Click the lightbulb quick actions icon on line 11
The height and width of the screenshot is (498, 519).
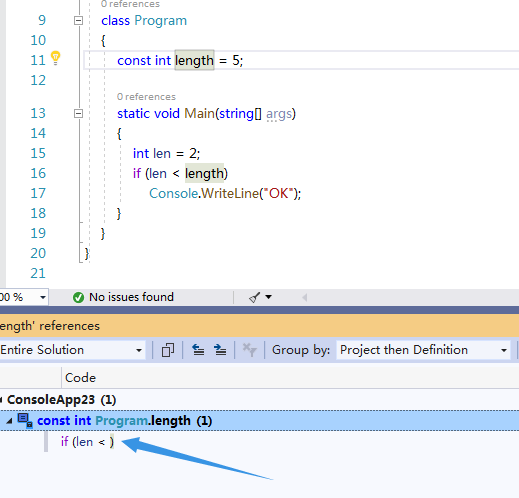coord(55,58)
